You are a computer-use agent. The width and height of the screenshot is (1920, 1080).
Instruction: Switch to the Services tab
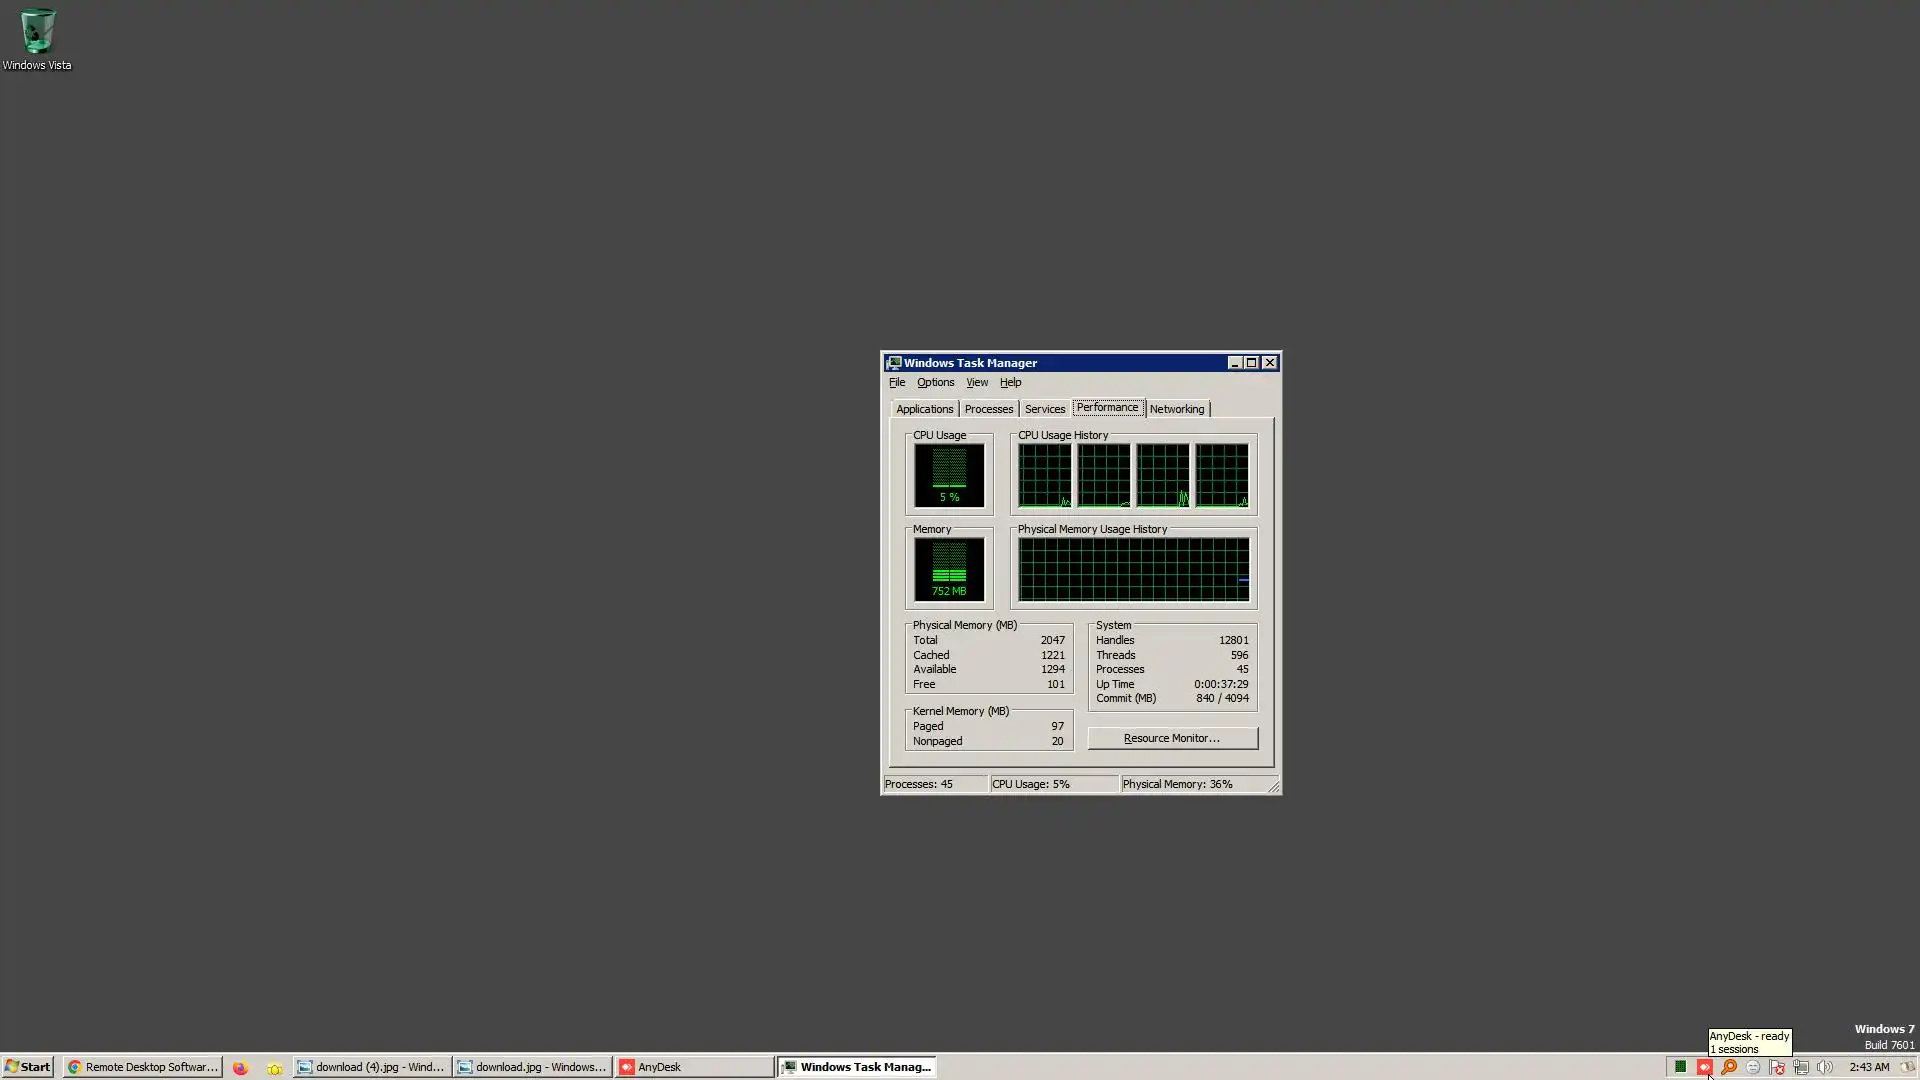(x=1044, y=409)
